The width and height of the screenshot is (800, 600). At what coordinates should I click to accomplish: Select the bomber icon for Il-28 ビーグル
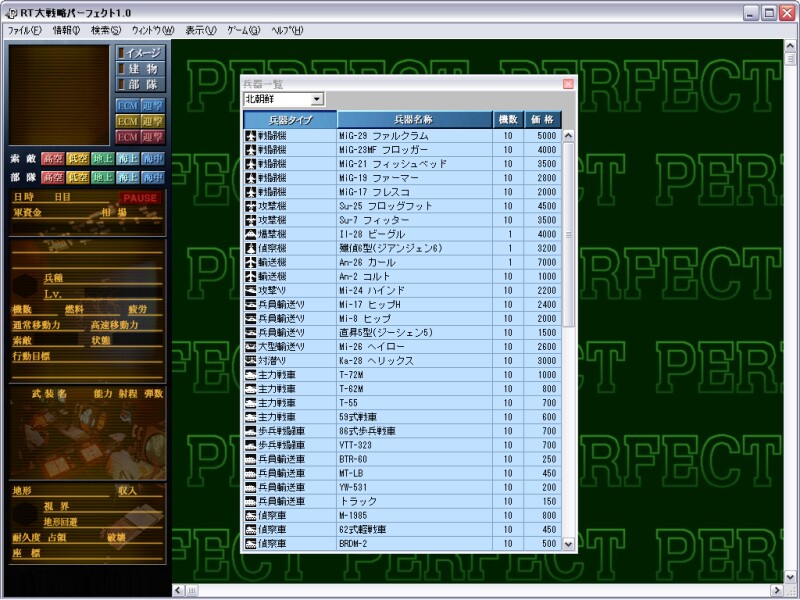(x=251, y=233)
